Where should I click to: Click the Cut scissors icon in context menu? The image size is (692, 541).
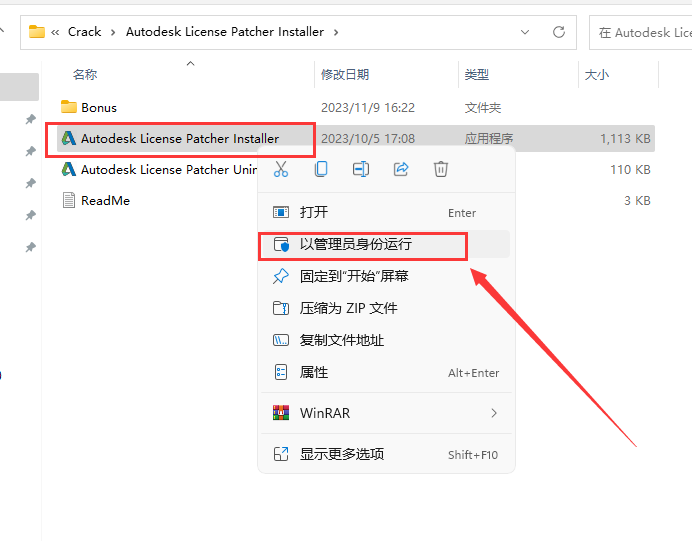click(x=281, y=169)
